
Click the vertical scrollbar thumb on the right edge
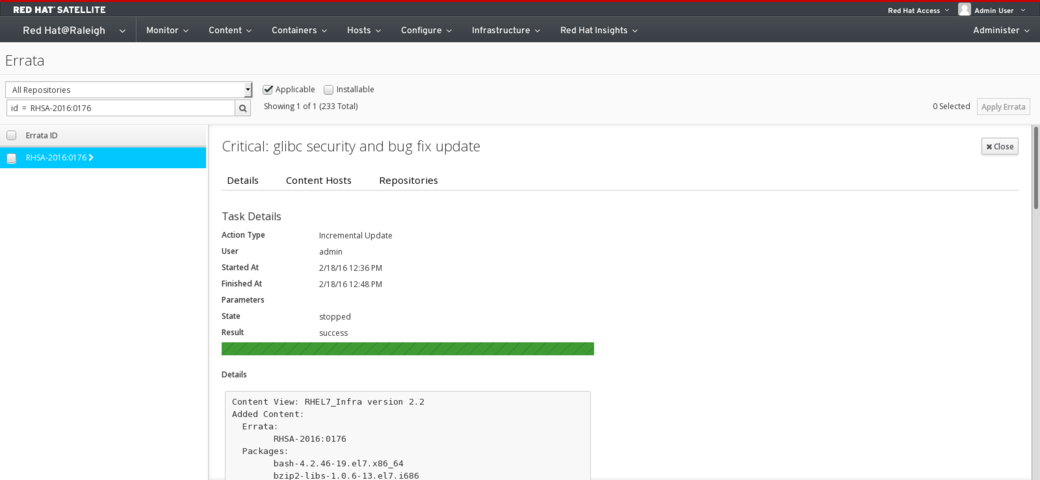point(1035,167)
